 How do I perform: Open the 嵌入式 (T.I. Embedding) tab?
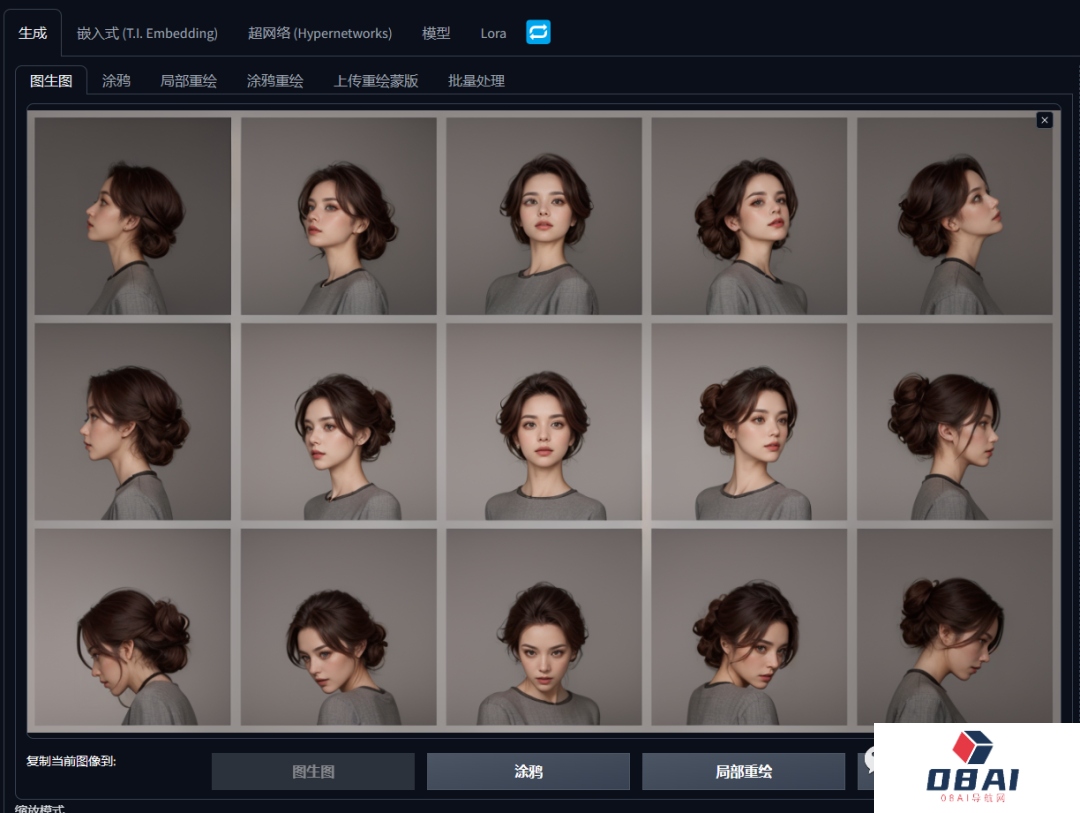pyautogui.click(x=147, y=33)
